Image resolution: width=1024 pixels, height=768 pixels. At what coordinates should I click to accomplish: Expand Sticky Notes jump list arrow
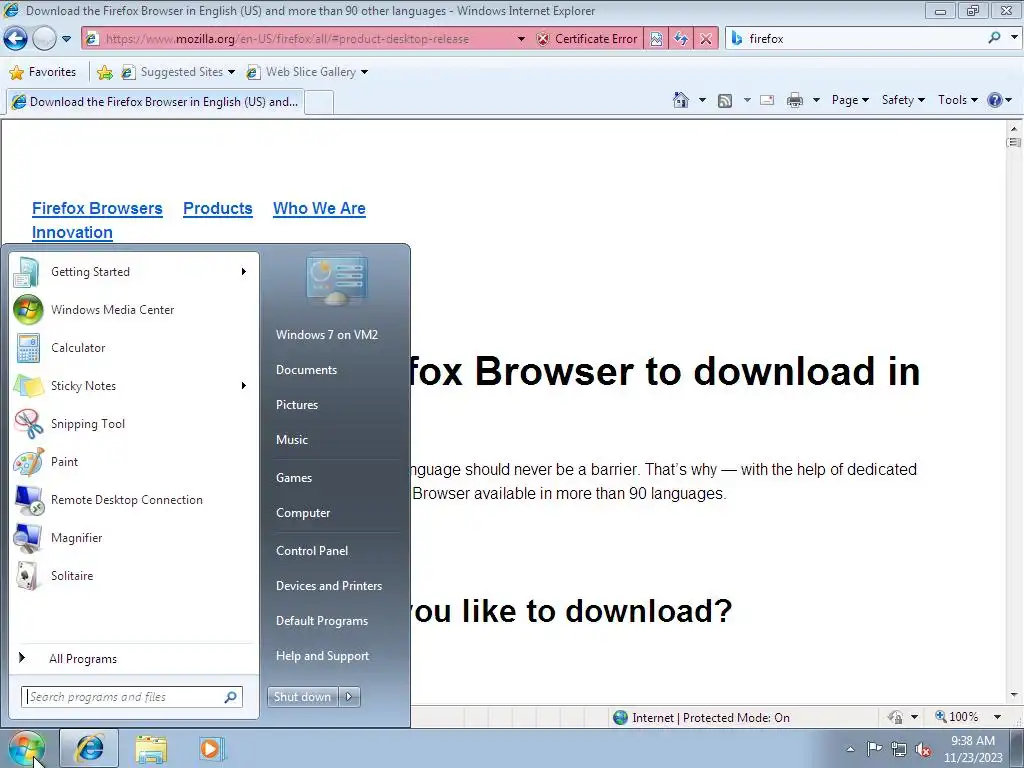pyautogui.click(x=244, y=386)
